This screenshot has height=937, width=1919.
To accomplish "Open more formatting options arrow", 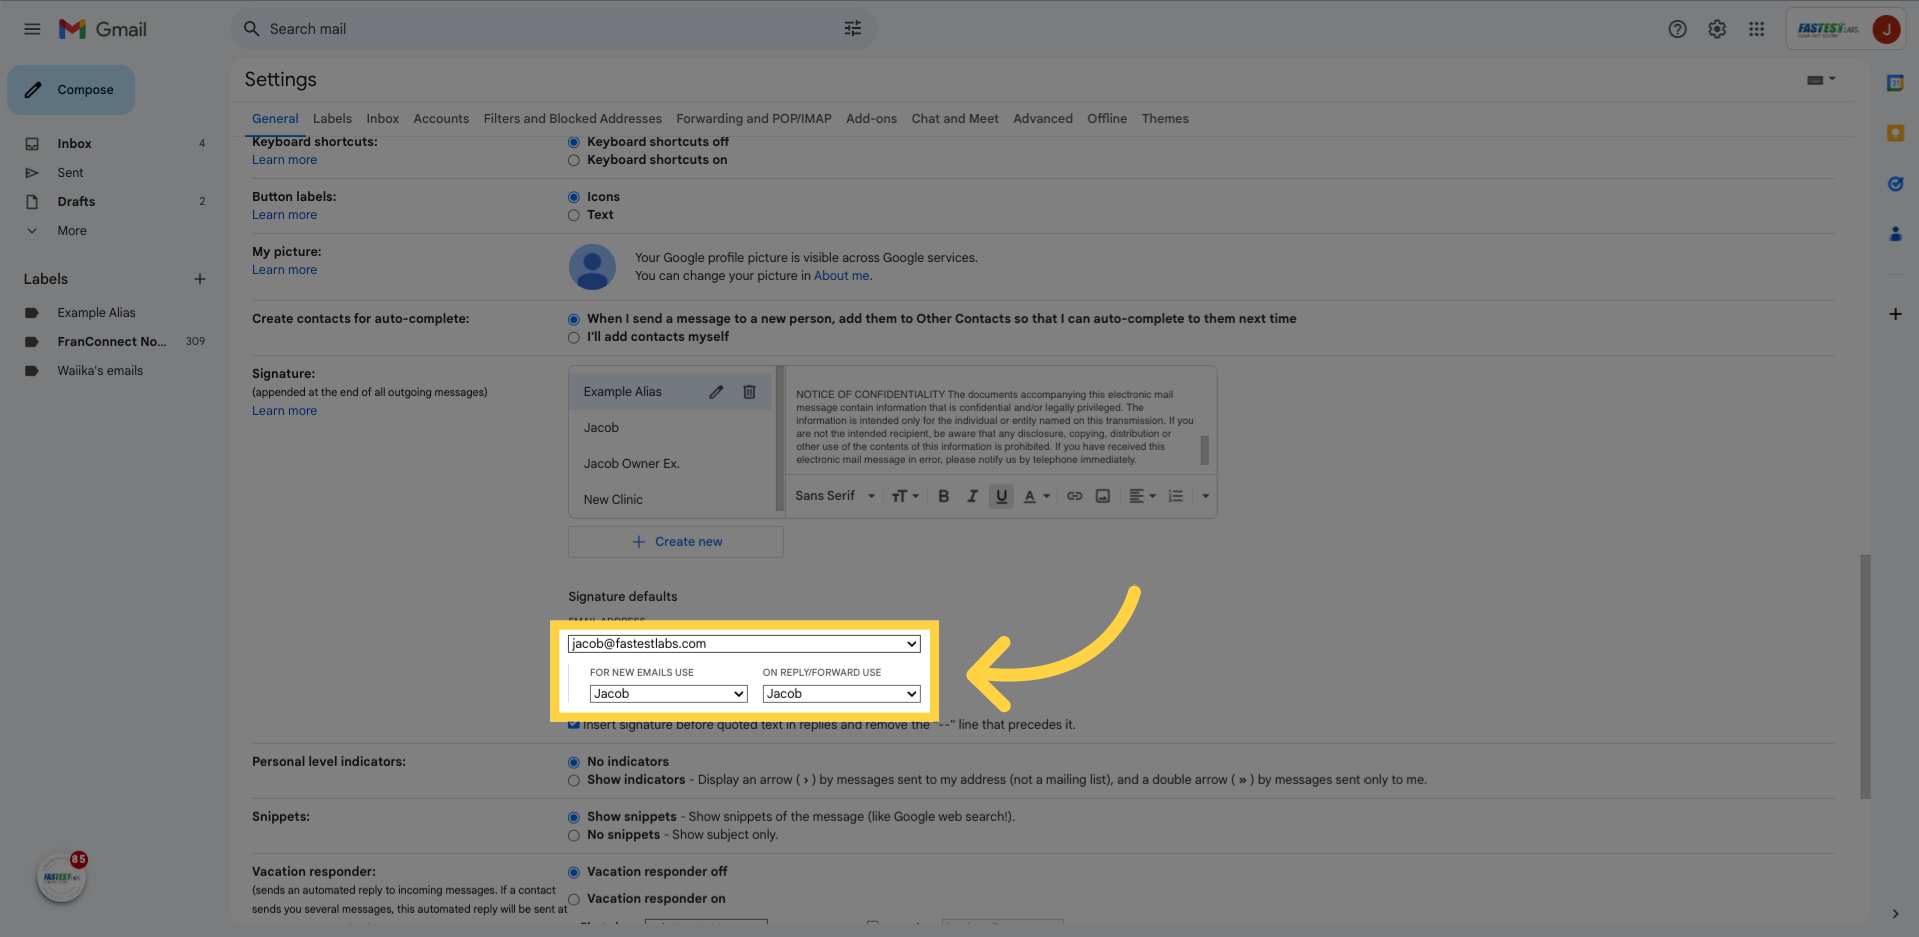I will [1205, 496].
